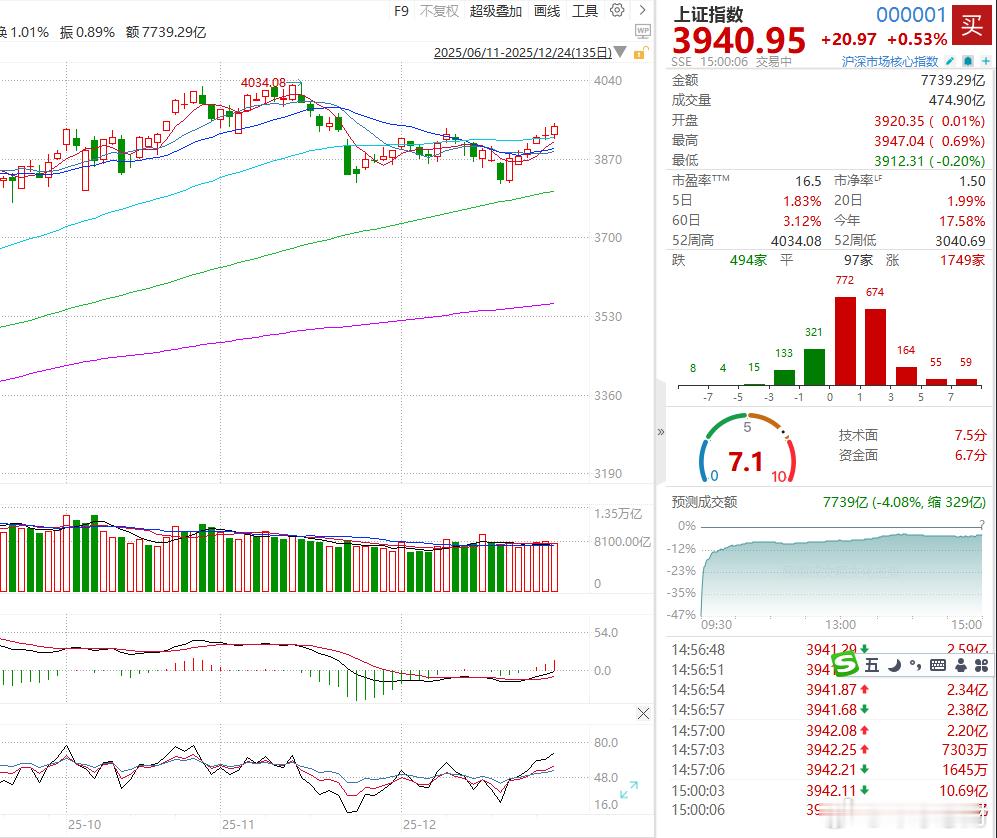The width and height of the screenshot is (997, 838).
Task: Click 涨 1749家 count
Action: coord(962,260)
